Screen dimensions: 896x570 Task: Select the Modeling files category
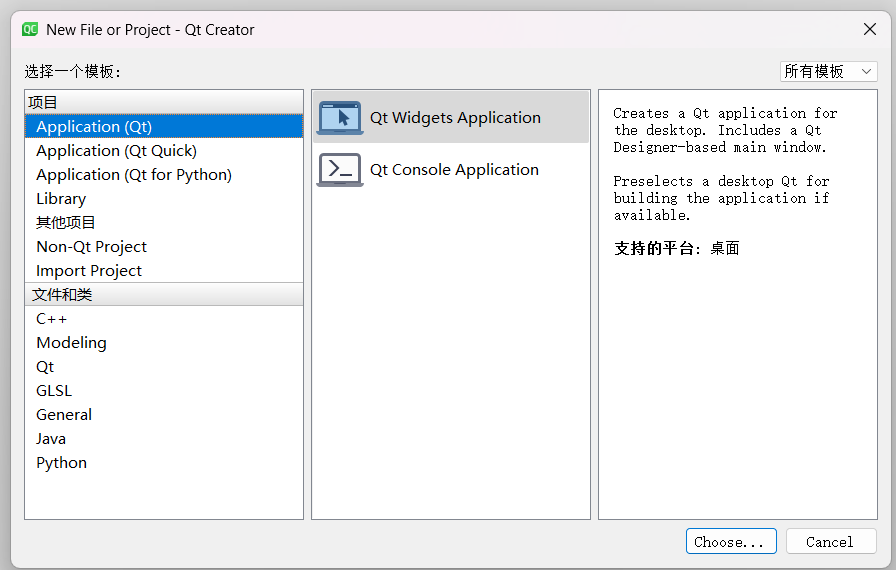coord(164,342)
